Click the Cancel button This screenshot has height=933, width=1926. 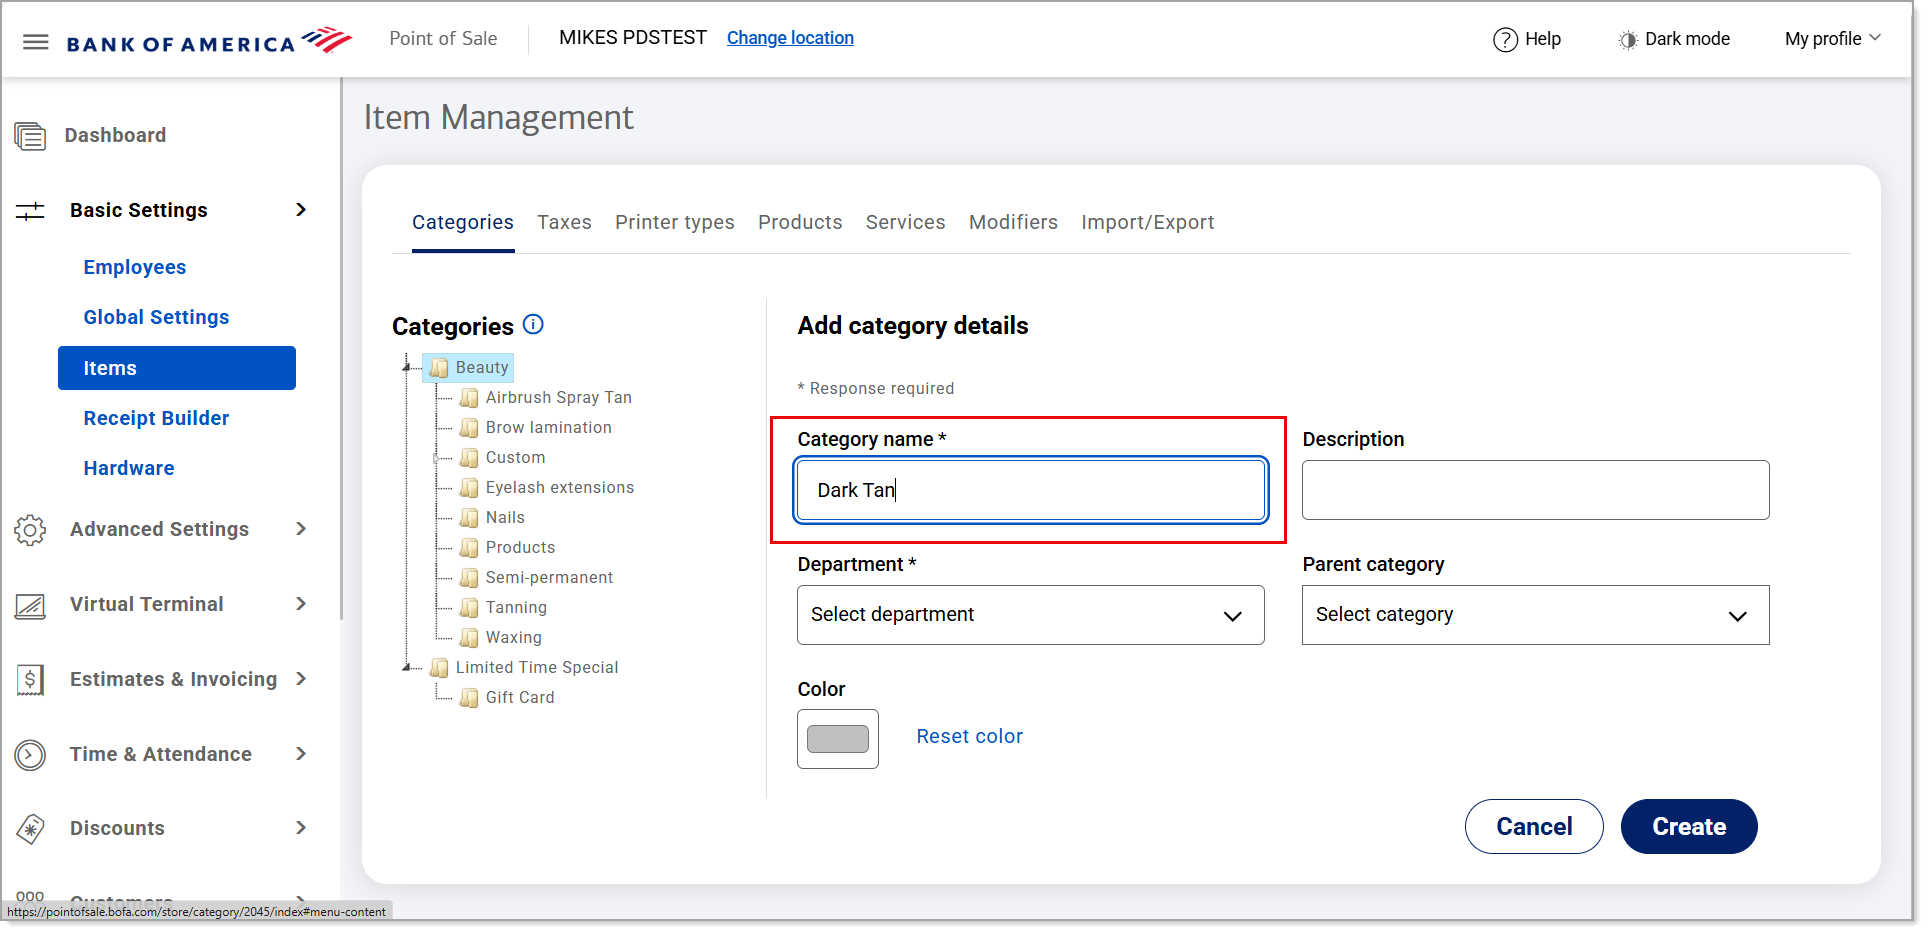(x=1534, y=827)
